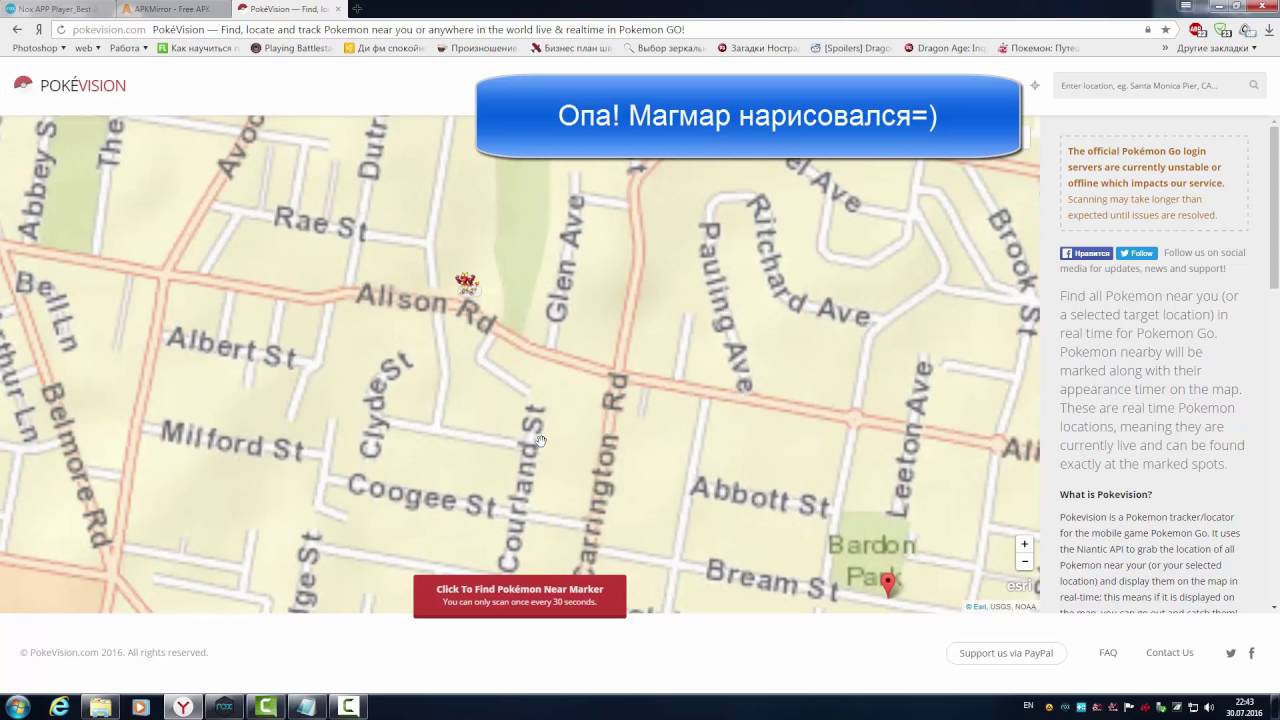Image resolution: width=1280 pixels, height=720 pixels.
Task: Zoom out the map with the minus button
Action: [1024, 562]
